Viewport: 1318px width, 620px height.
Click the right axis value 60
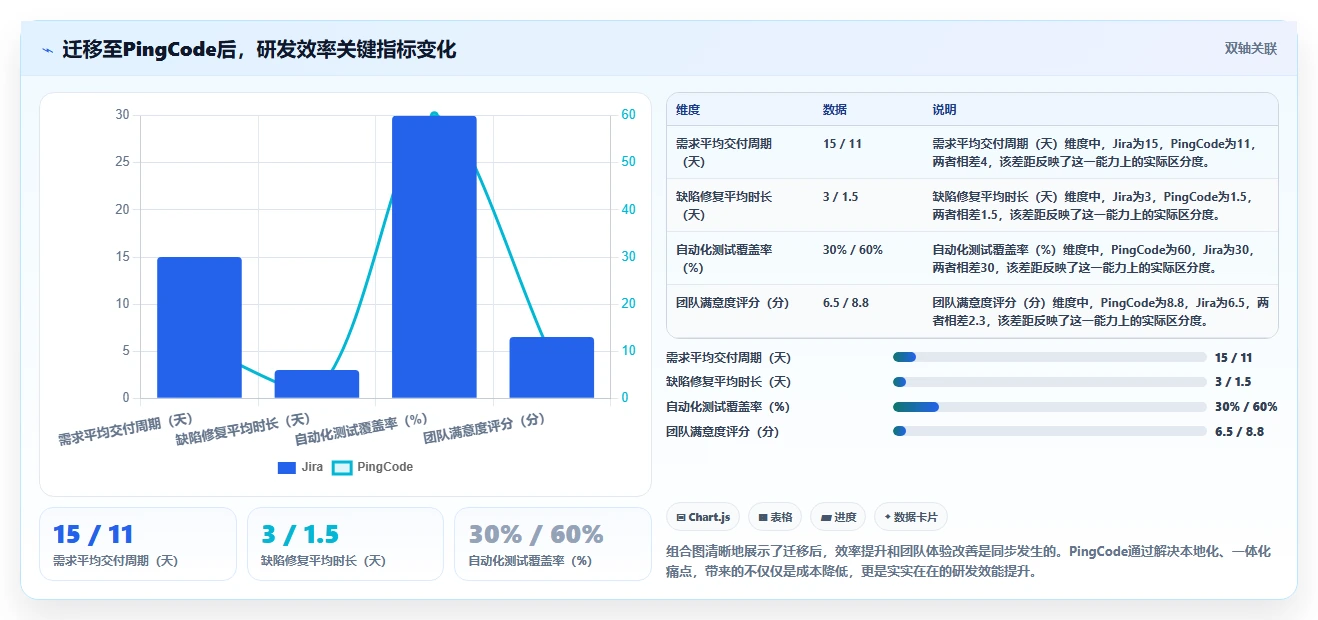pos(628,115)
